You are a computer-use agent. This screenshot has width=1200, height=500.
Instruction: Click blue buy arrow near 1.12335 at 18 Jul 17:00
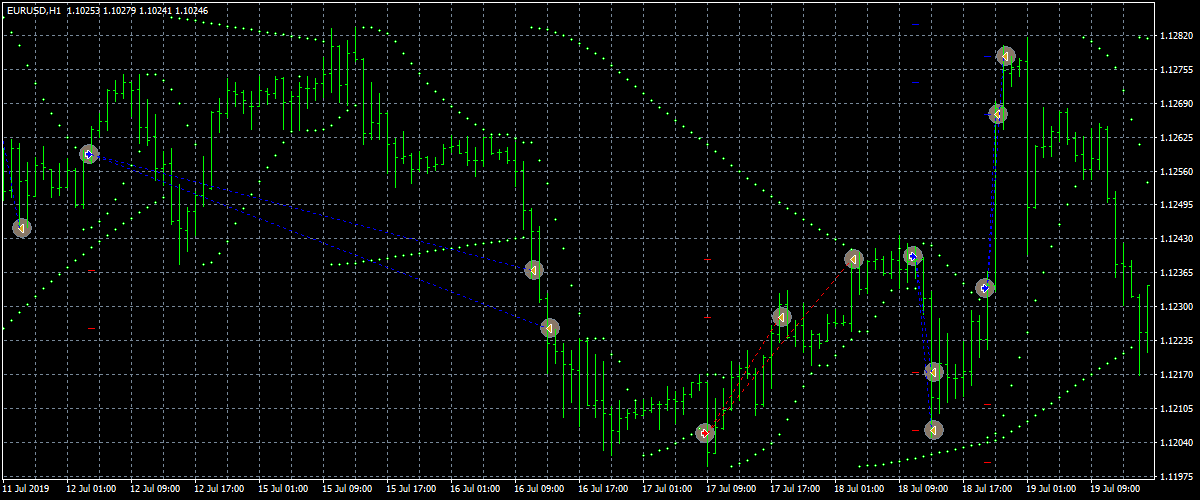[x=985, y=288]
